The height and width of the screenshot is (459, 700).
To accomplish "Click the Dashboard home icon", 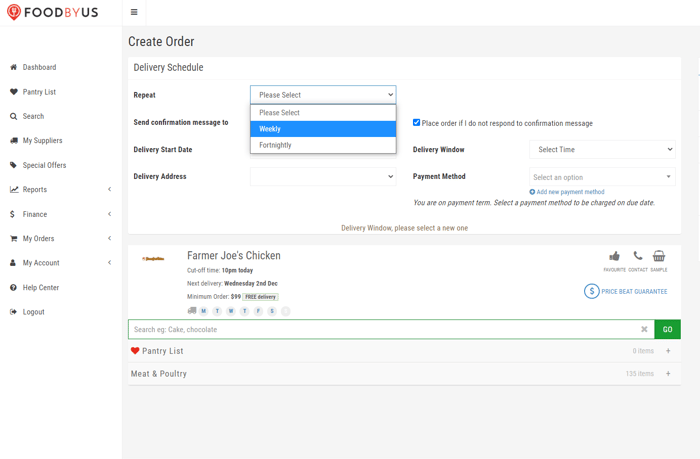I will click(x=13, y=67).
